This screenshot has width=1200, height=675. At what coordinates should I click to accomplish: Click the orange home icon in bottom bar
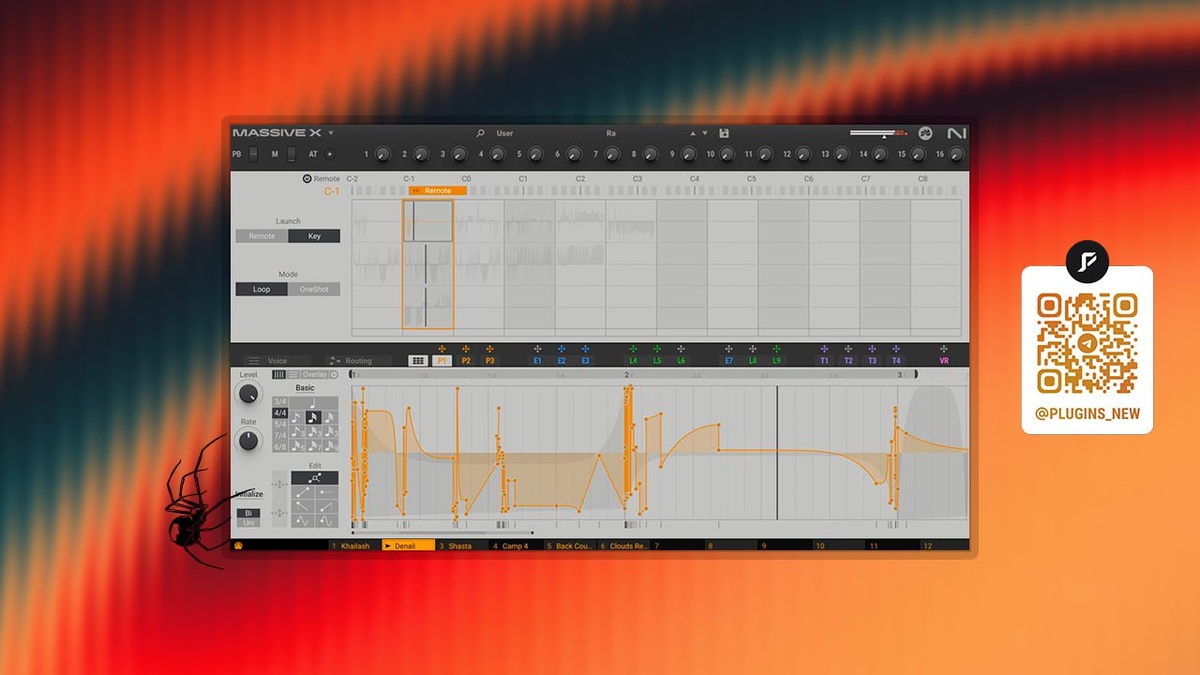238,546
